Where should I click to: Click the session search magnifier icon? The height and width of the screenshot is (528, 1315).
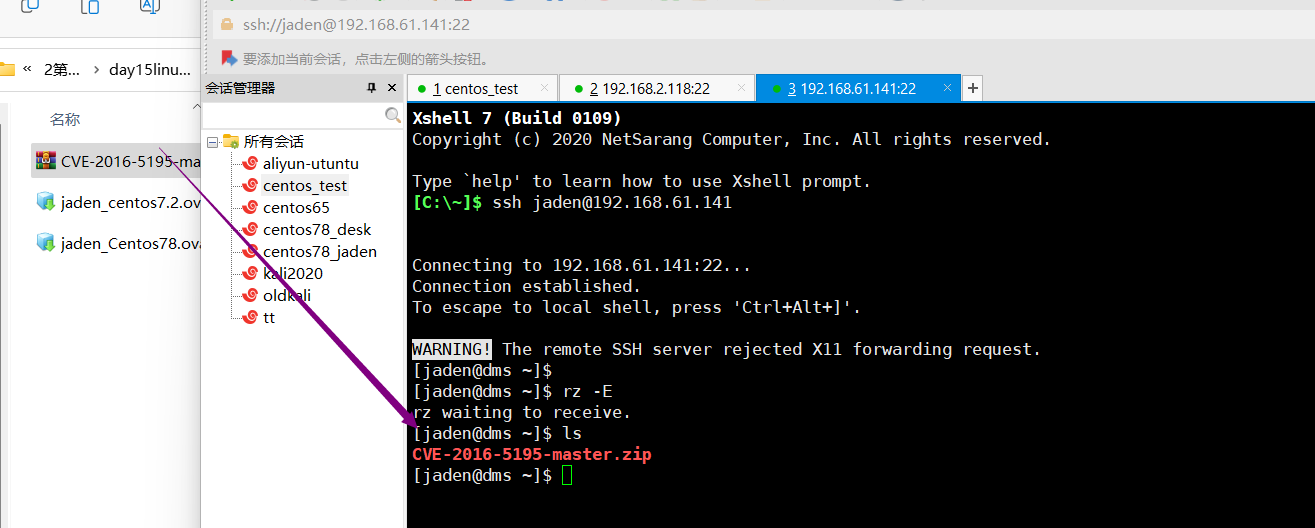tap(393, 116)
